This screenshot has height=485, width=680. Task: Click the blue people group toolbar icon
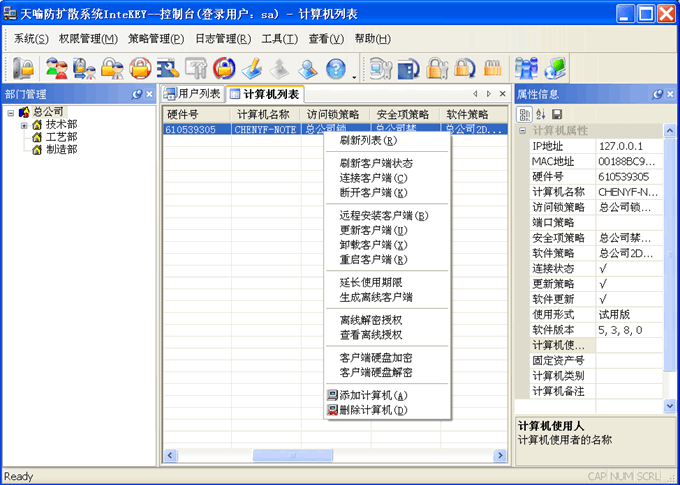[x=526, y=69]
